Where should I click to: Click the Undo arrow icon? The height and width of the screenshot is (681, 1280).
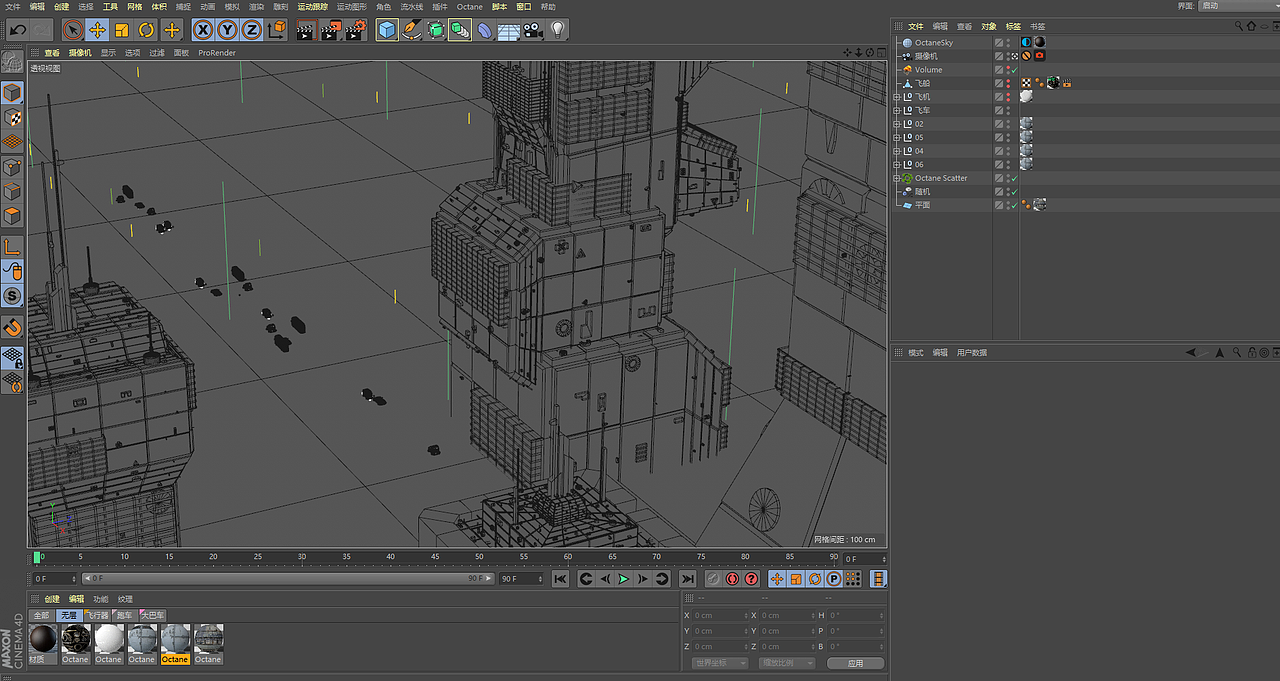17,30
